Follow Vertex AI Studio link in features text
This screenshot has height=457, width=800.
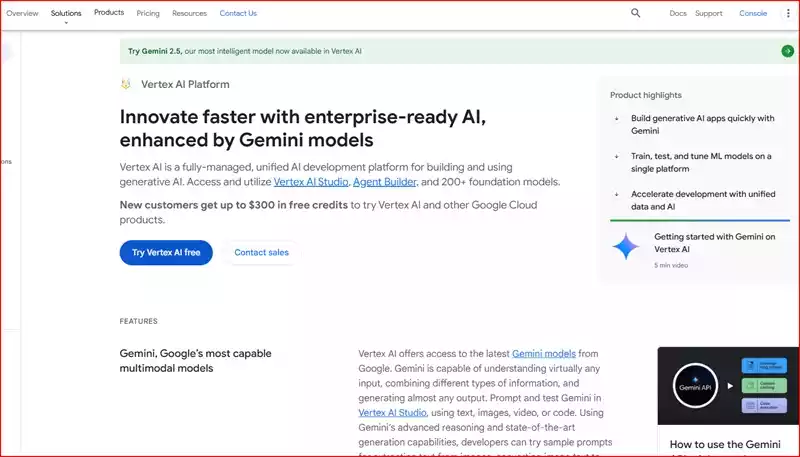[x=392, y=413]
